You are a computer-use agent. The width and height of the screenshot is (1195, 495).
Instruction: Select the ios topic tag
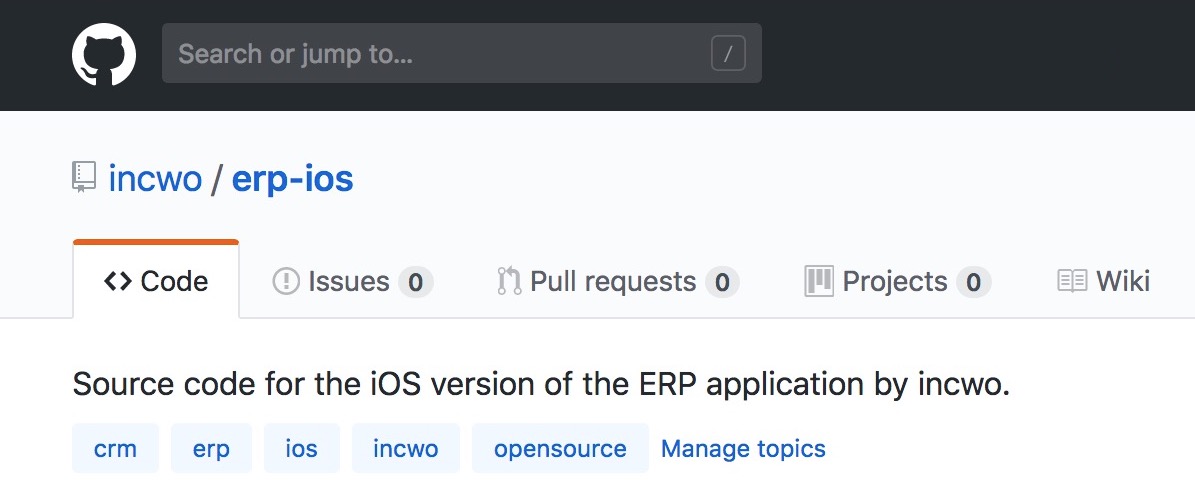tap(302, 449)
